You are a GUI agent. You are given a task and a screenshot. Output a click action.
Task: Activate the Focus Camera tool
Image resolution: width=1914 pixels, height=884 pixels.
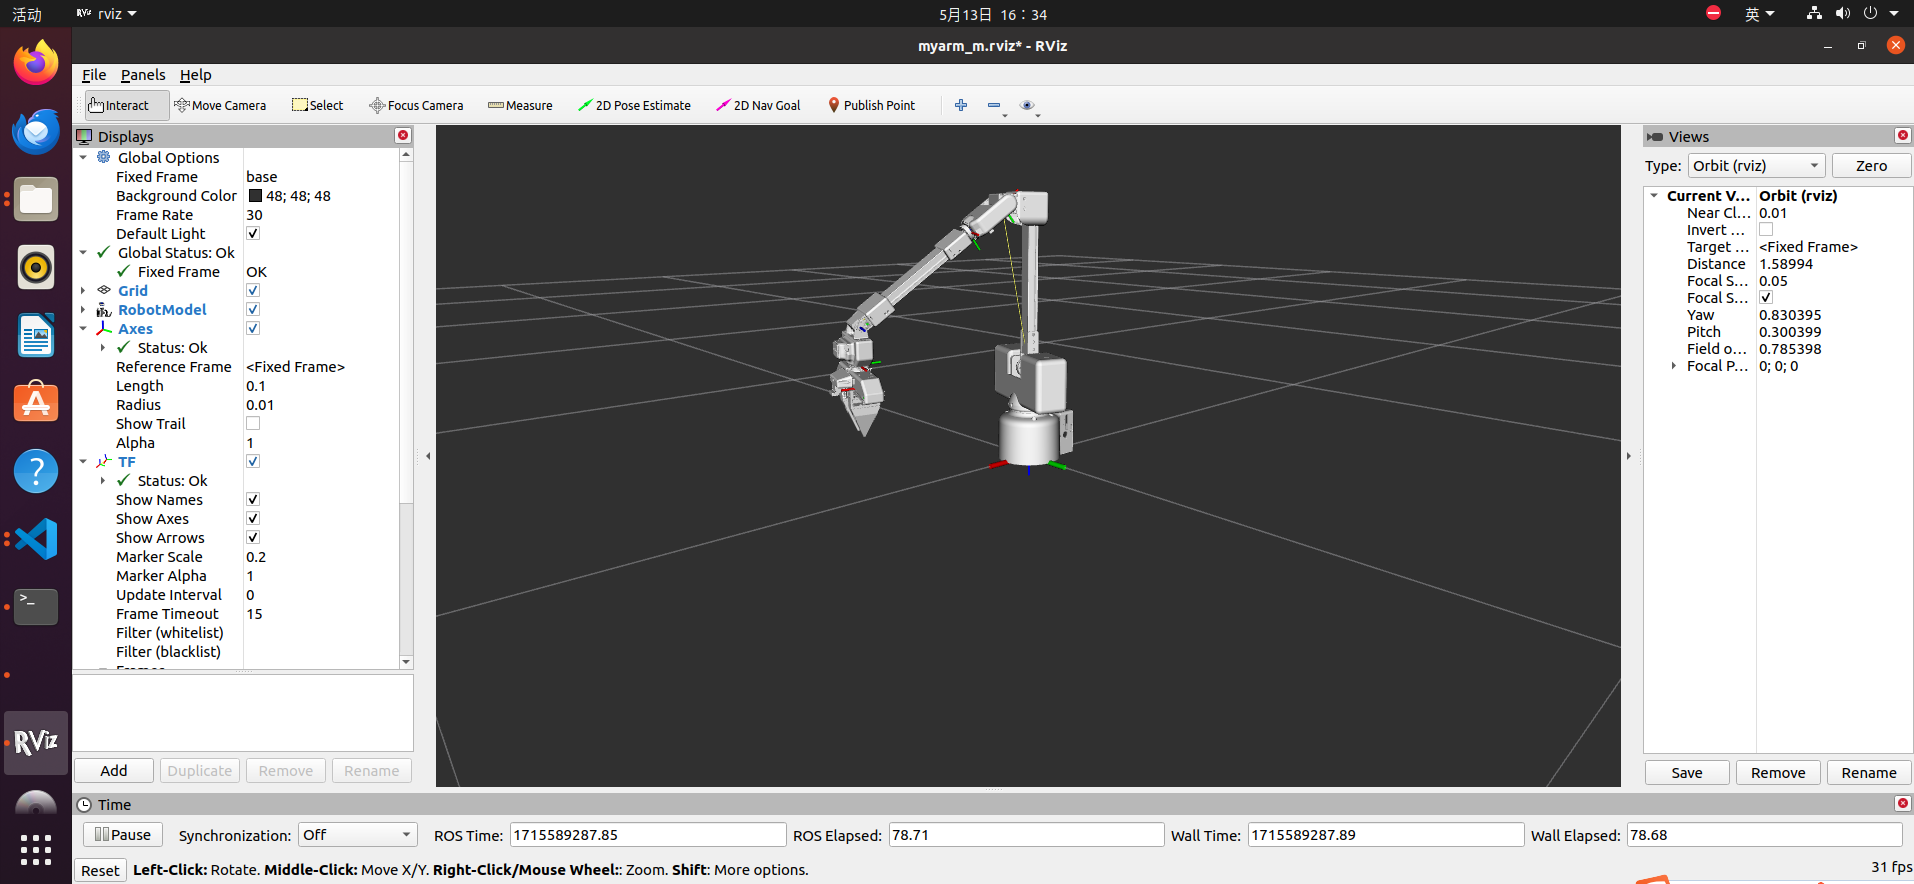(x=416, y=105)
